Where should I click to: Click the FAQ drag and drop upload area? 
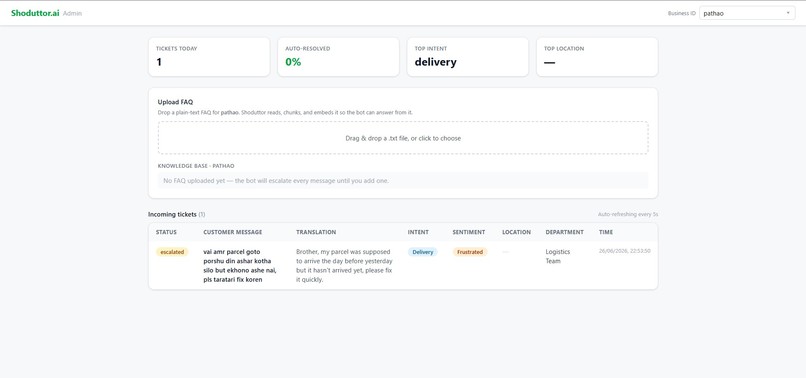(x=403, y=138)
